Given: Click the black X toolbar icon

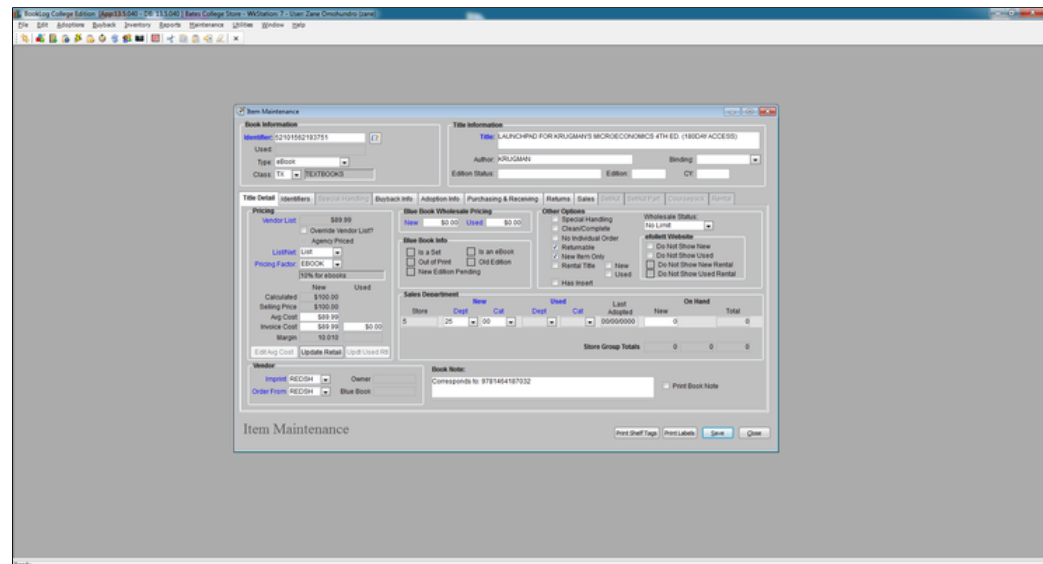Looking at the screenshot, I should 235,39.
